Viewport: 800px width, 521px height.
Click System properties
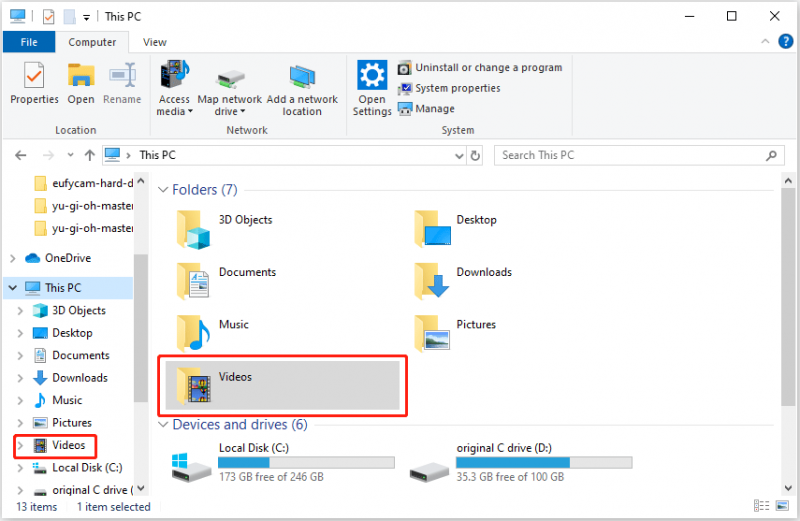coord(449,88)
